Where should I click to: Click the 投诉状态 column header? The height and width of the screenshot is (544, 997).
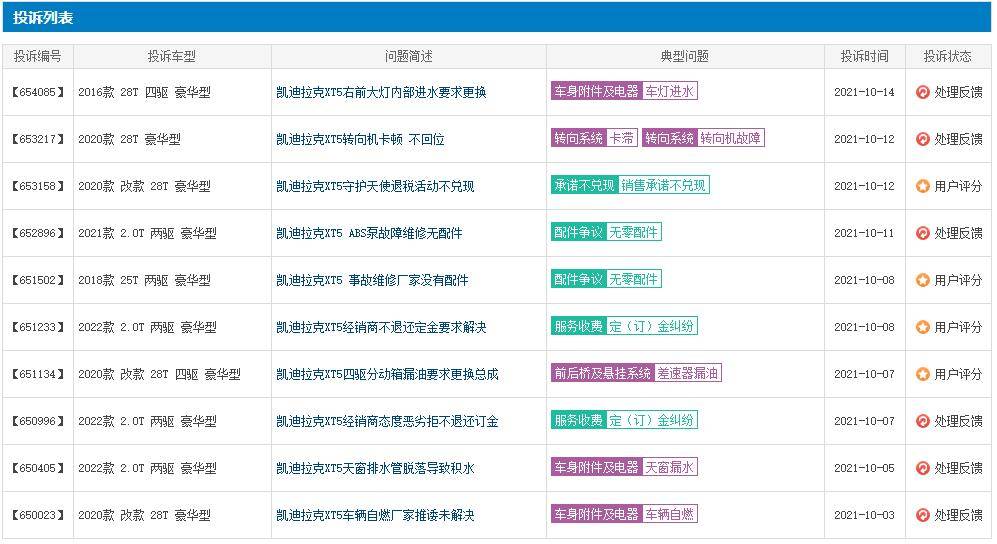pyautogui.click(x=947, y=57)
